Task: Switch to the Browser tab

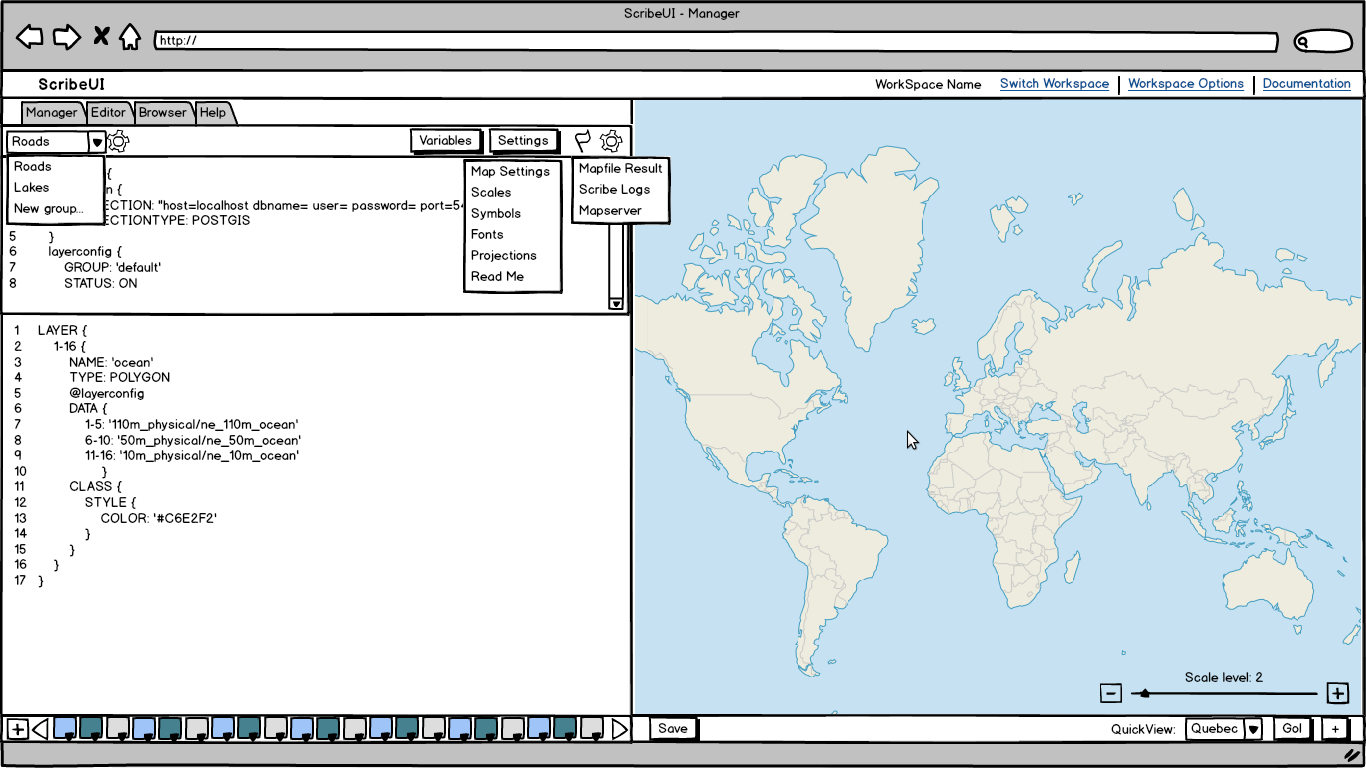Action: click(162, 112)
